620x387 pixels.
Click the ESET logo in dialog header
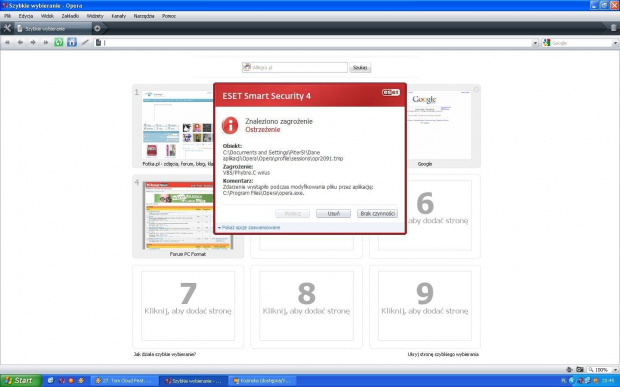pyautogui.click(x=391, y=93)
